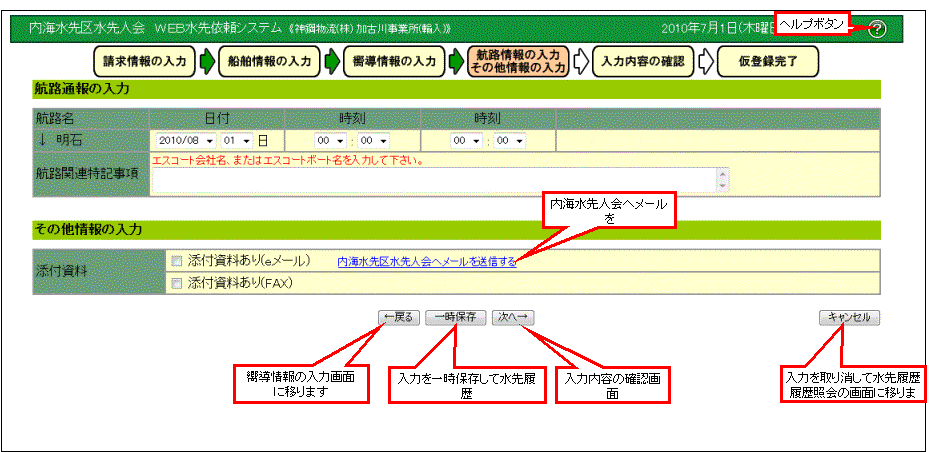Click the green arrow after 嚮導情報の入力
Viewport: 938px width, 452px height.
(x=456, y=62)
